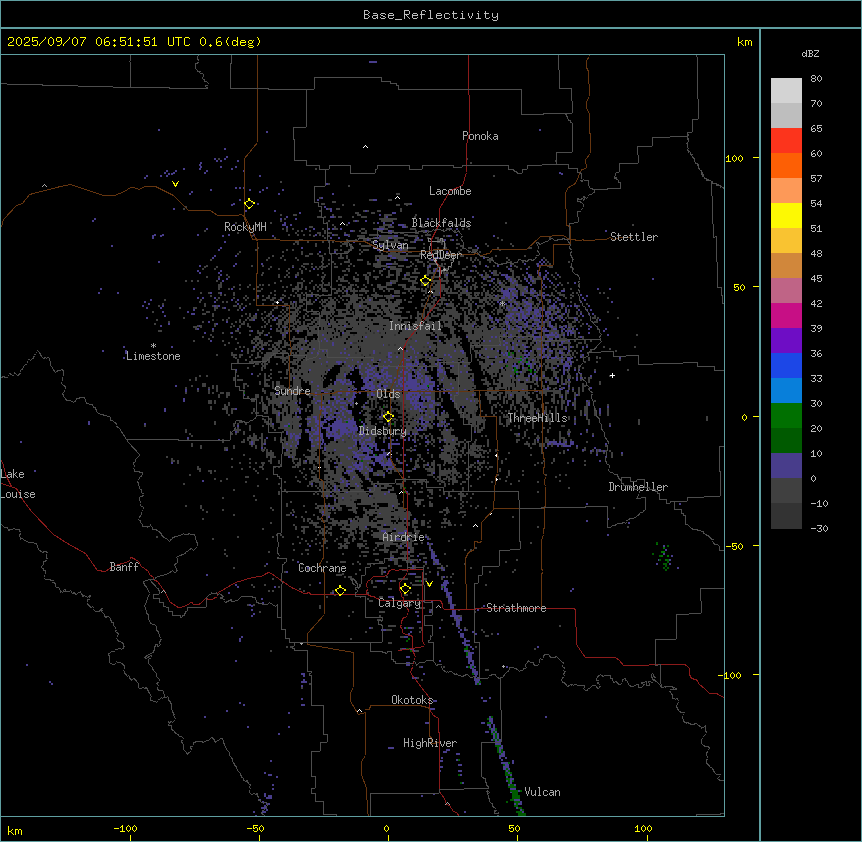
Task: Click the yellow diamond marker above RockyMH
Action: 249,203
